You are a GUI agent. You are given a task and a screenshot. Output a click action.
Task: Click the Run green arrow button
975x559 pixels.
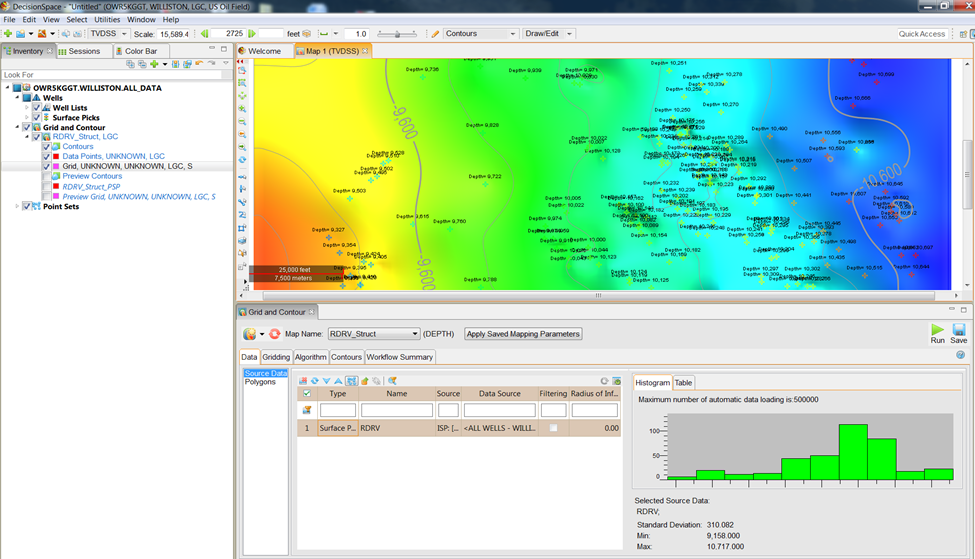pos(937,330)
